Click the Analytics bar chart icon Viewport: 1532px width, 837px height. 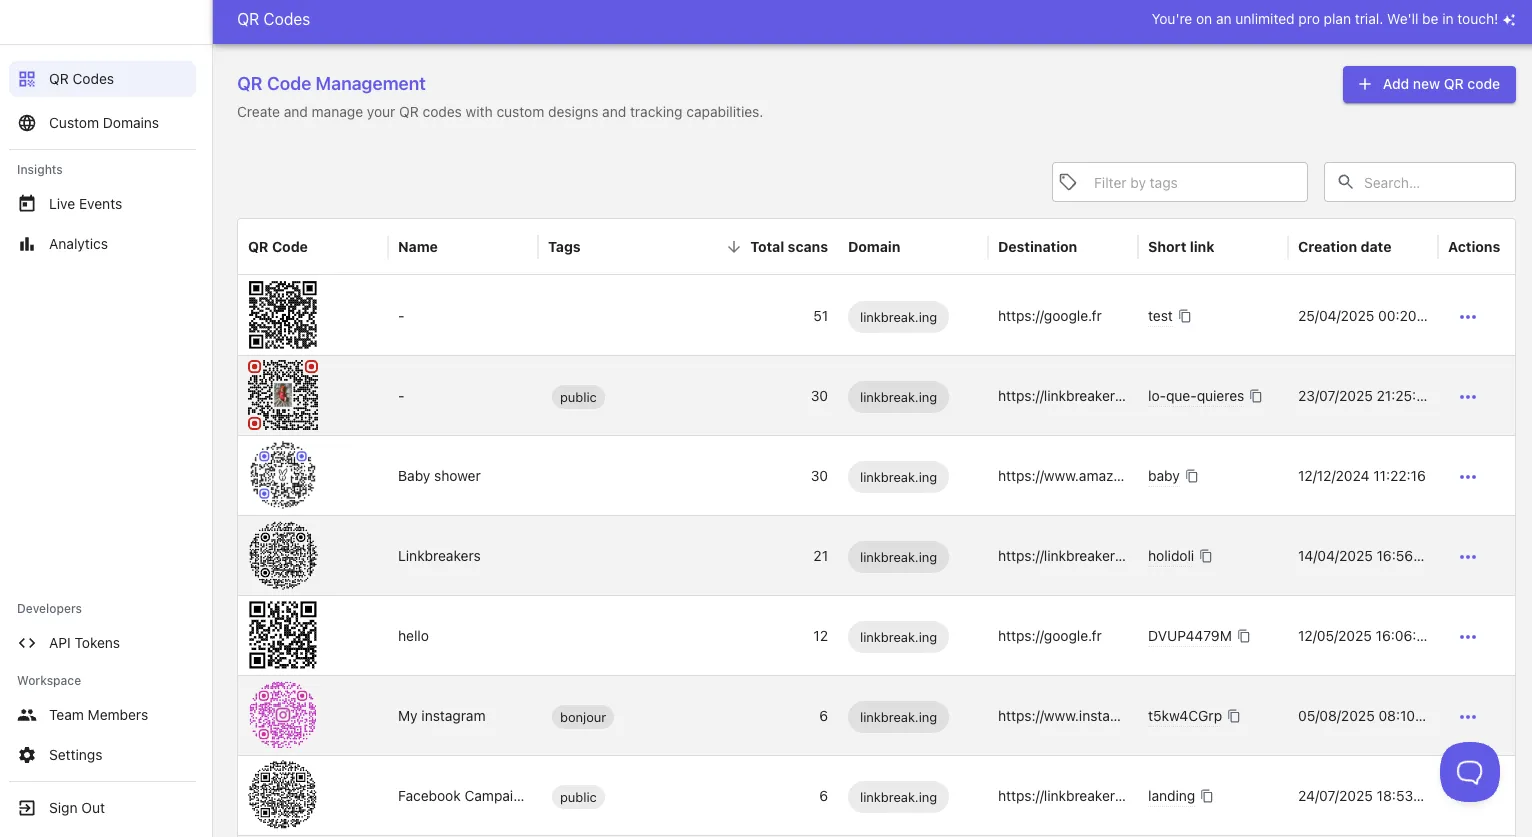click(27, 244)
